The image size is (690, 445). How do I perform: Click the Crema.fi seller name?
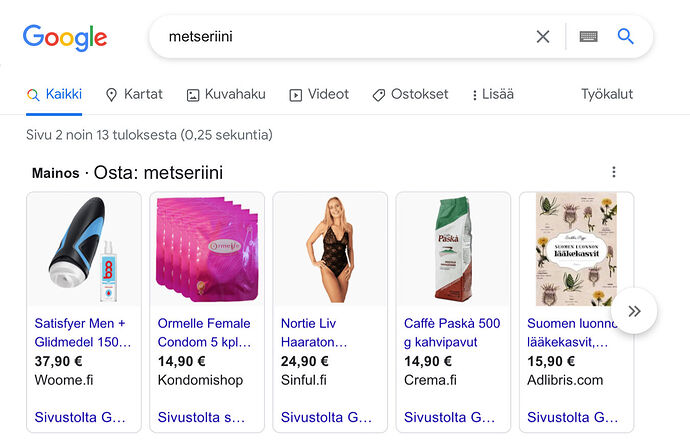[430, 380]
